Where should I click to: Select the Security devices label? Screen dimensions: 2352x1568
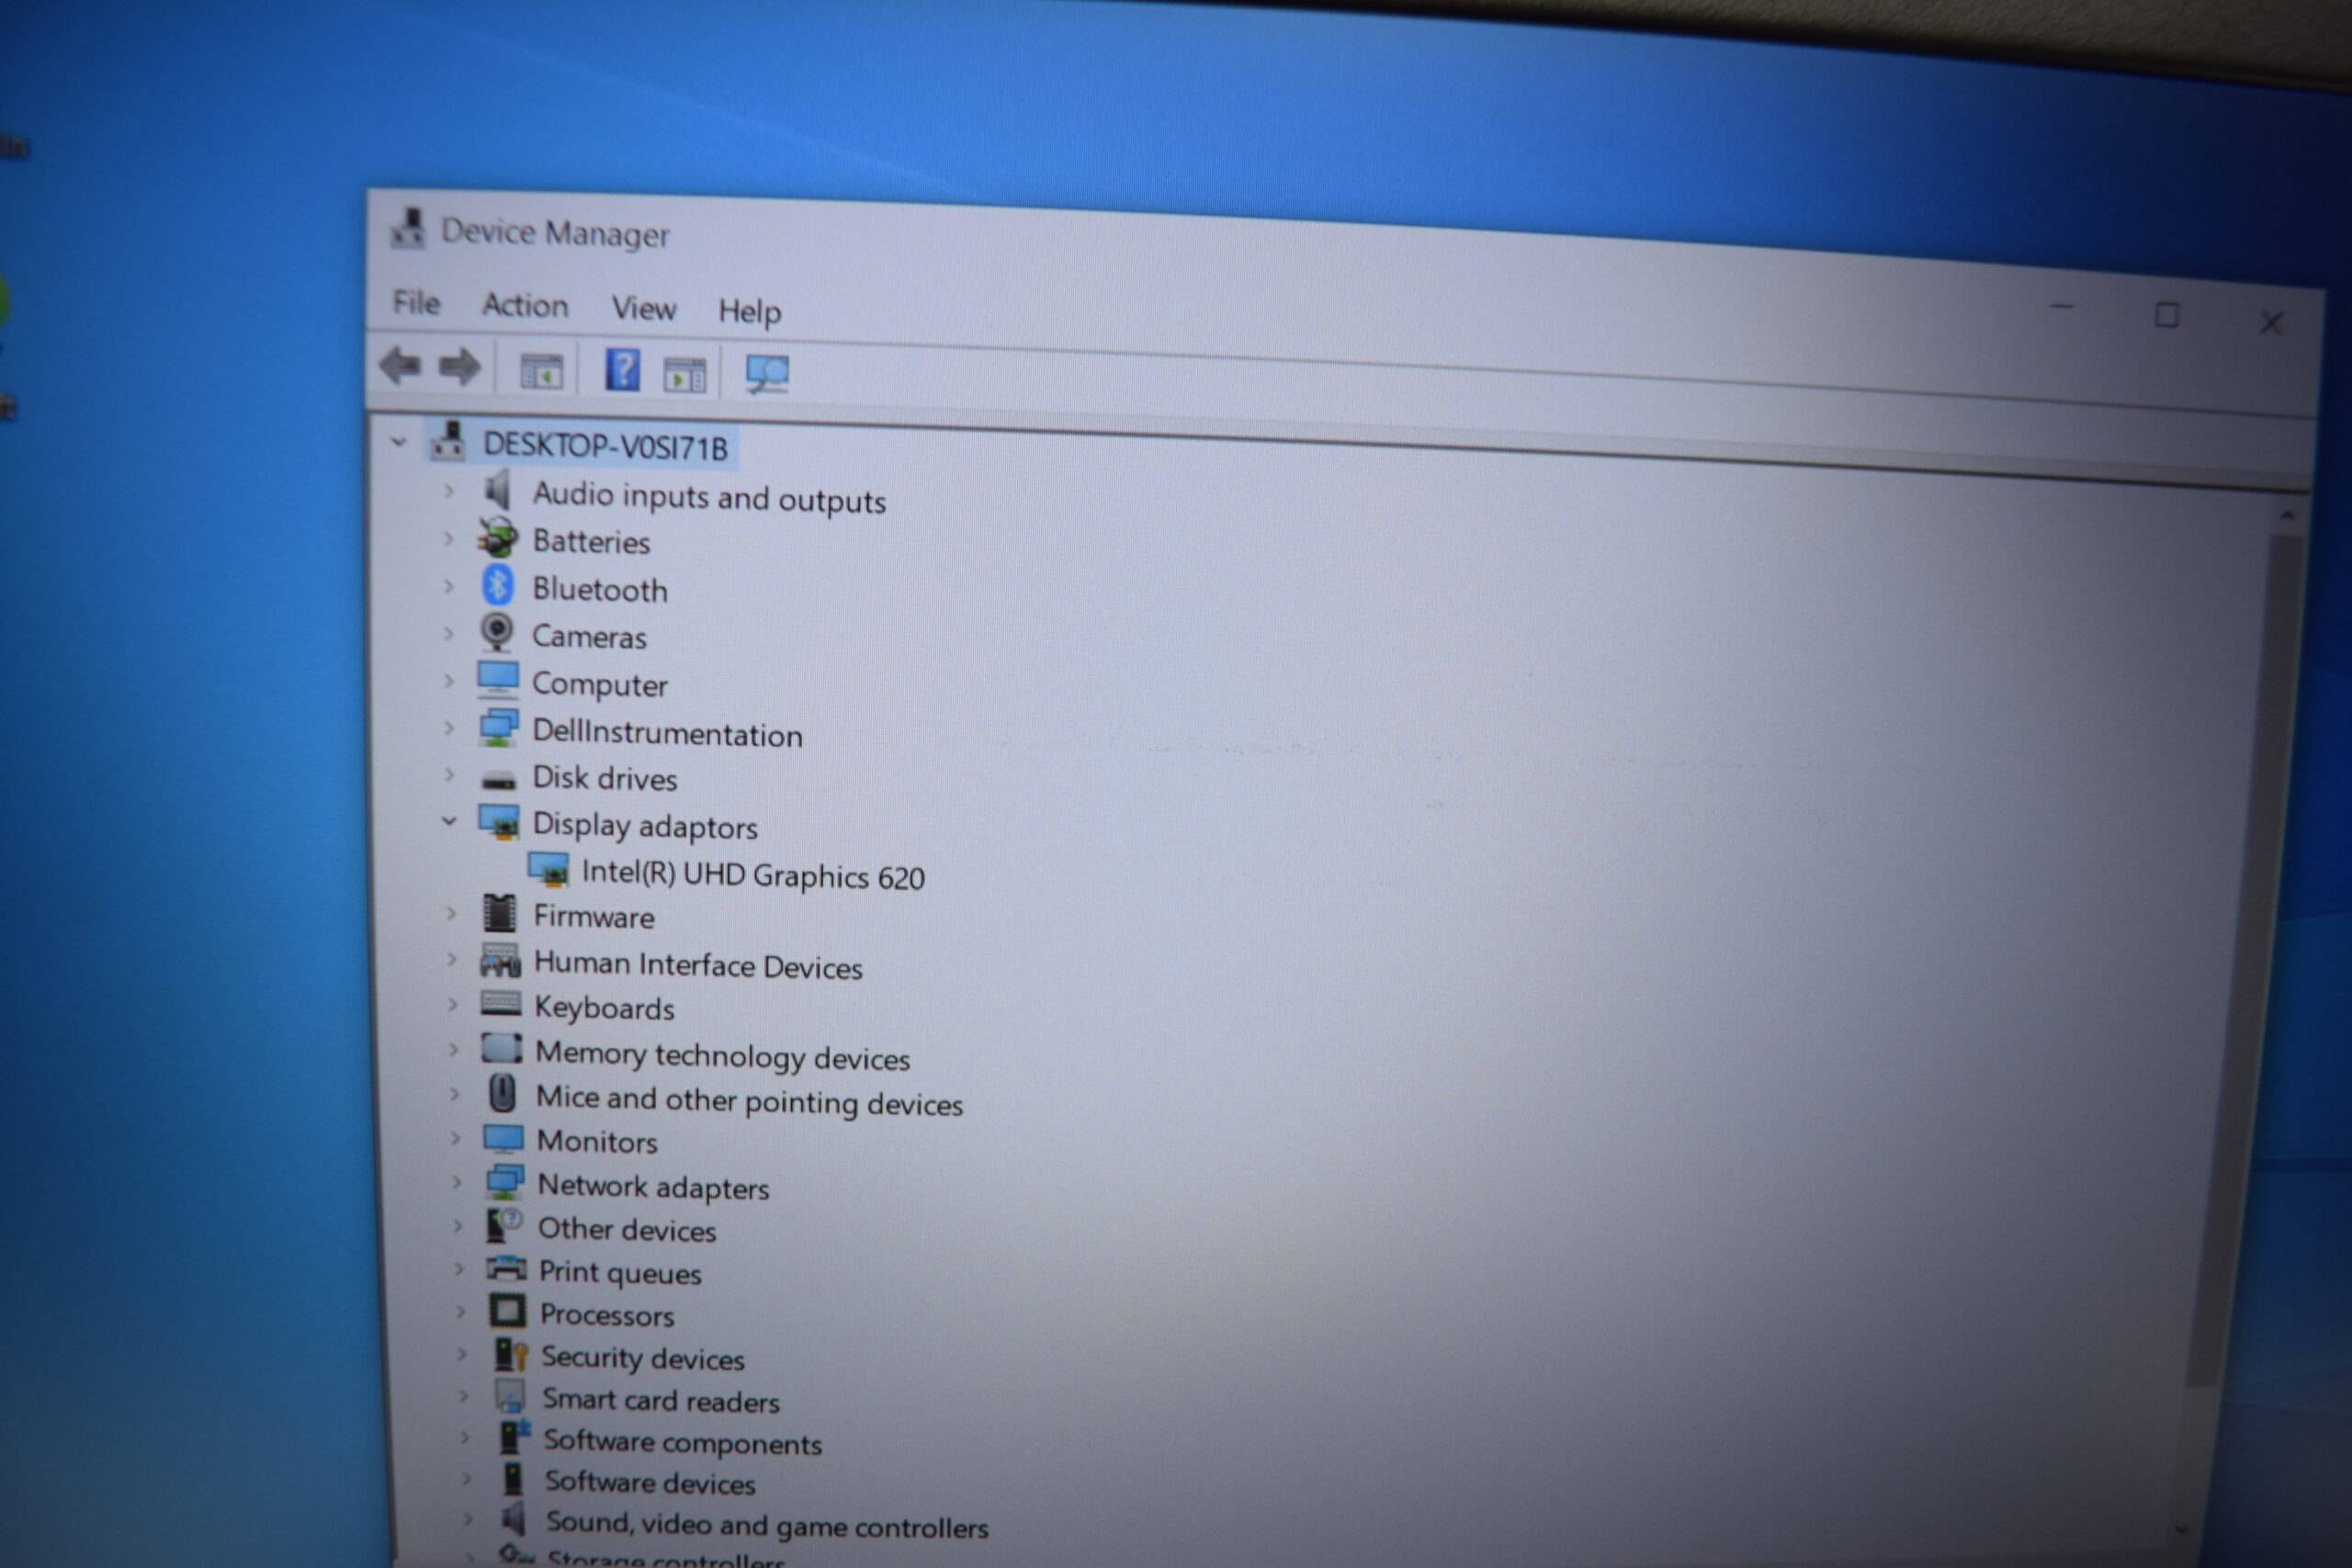point(643,1358)
